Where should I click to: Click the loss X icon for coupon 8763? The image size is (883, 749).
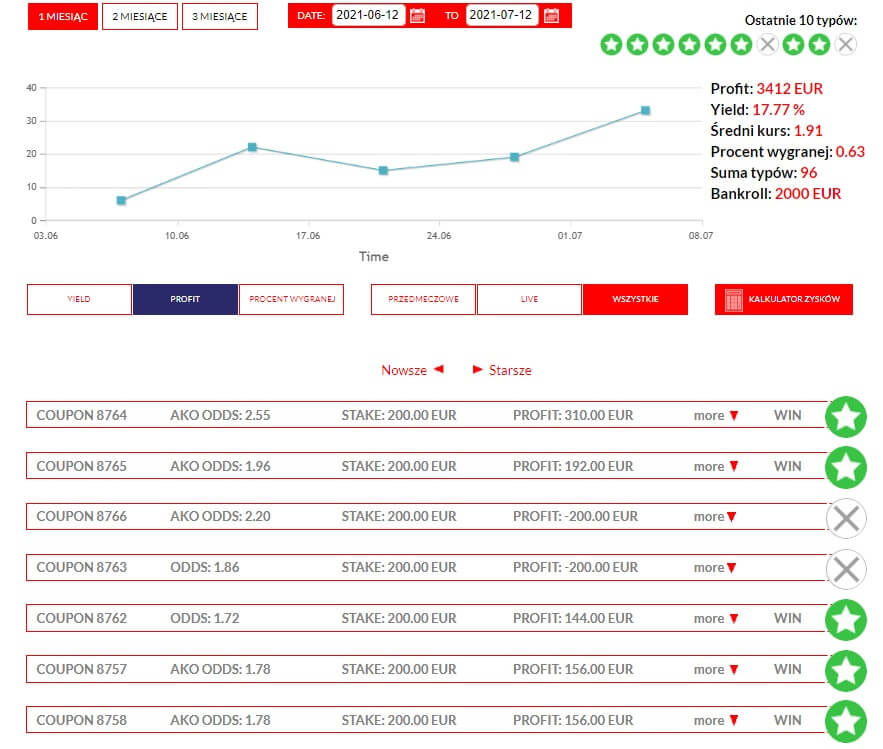845,569
